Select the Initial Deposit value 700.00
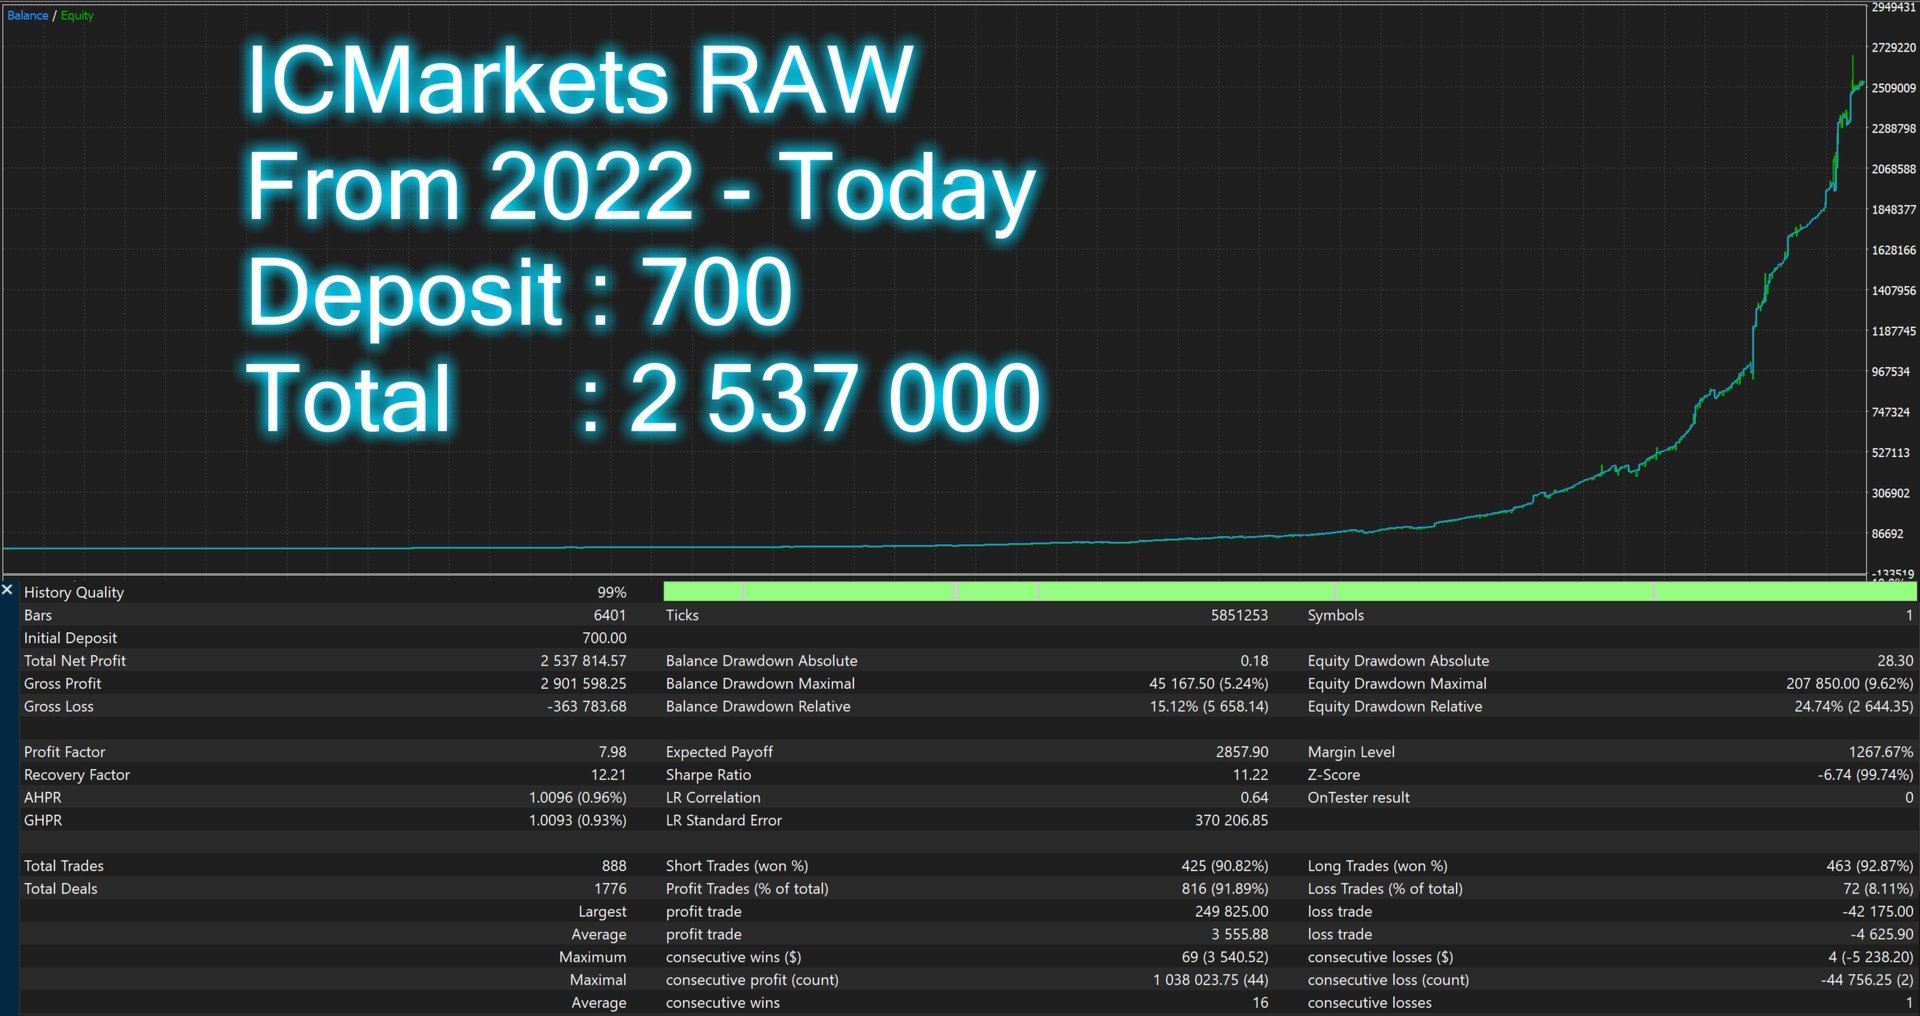The width and height of the screenshot is (1920, 1016). pos(605,638)
